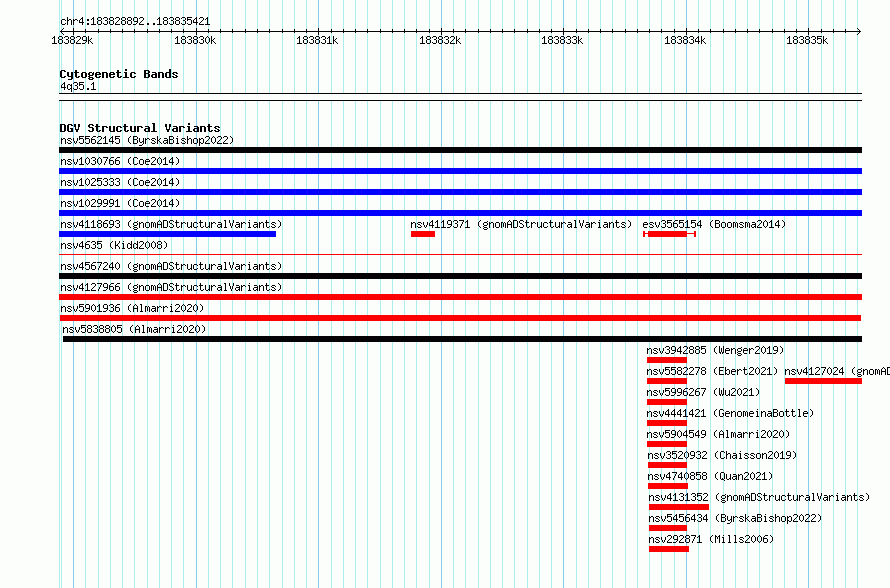Select the red bar under nsv292871

[x=669, y=549]
